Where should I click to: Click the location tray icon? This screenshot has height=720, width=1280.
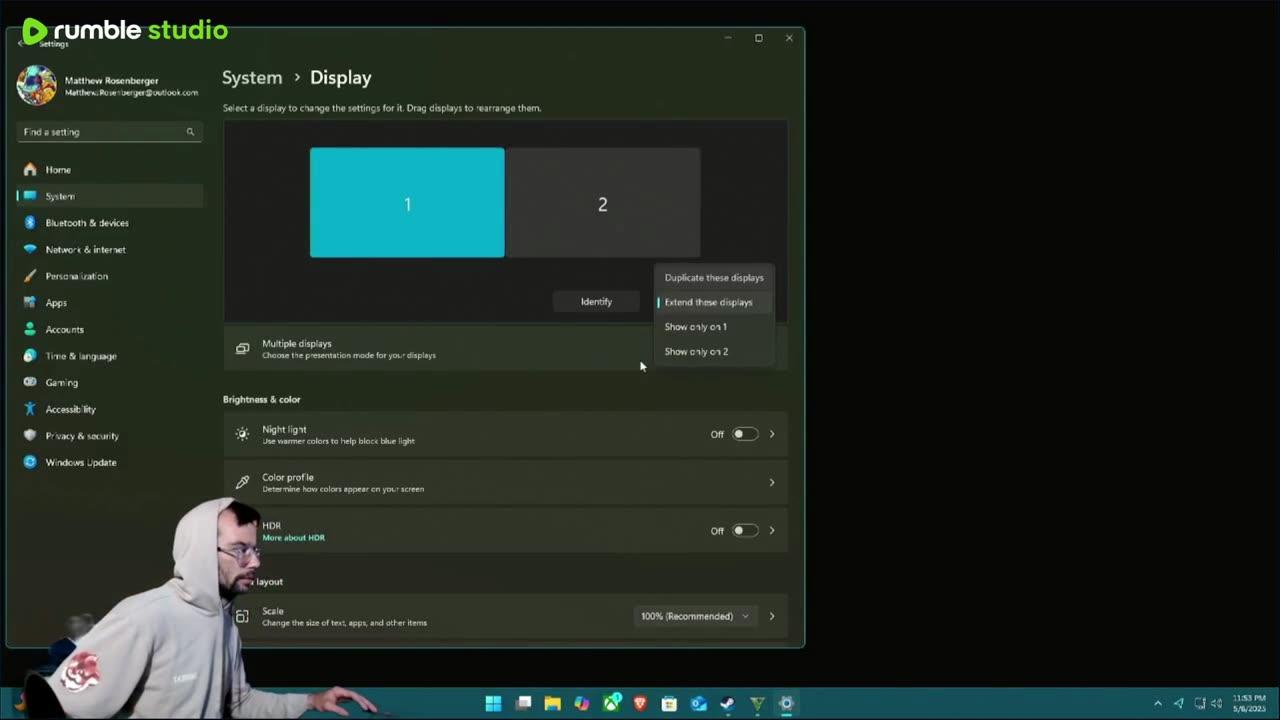pyautogui.click(x=1179, y=704)
